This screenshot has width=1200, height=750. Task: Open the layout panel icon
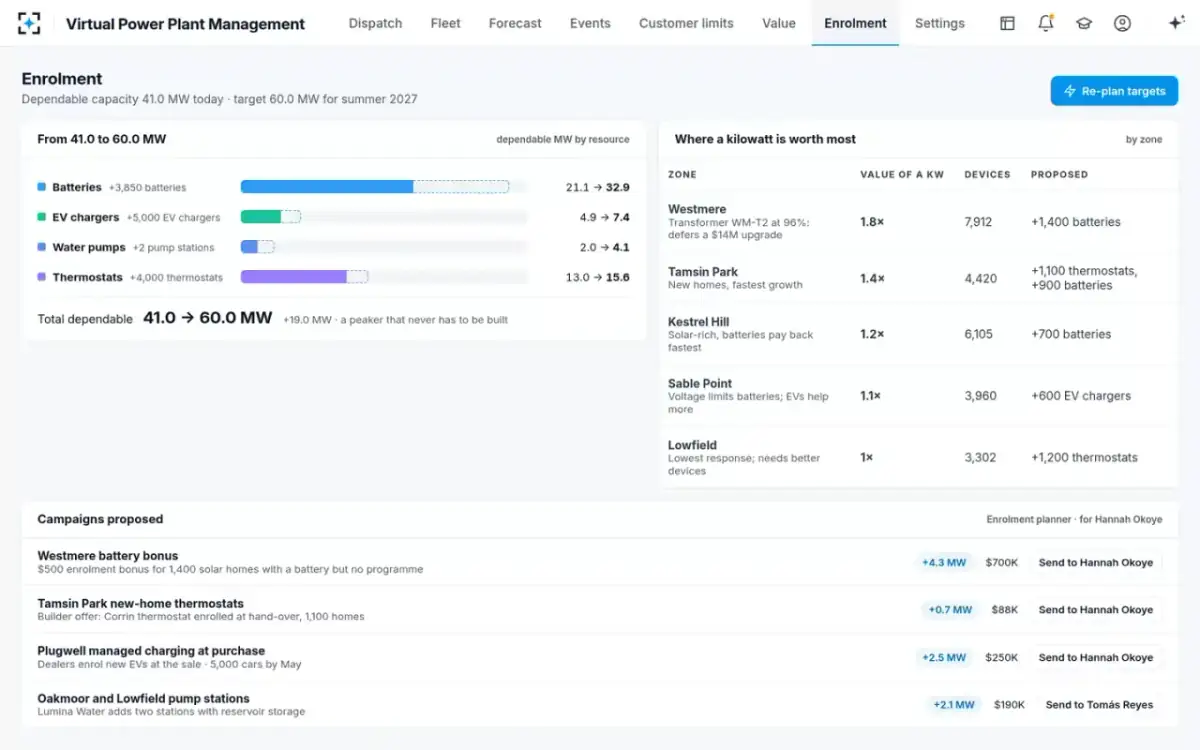(1007, 23)
